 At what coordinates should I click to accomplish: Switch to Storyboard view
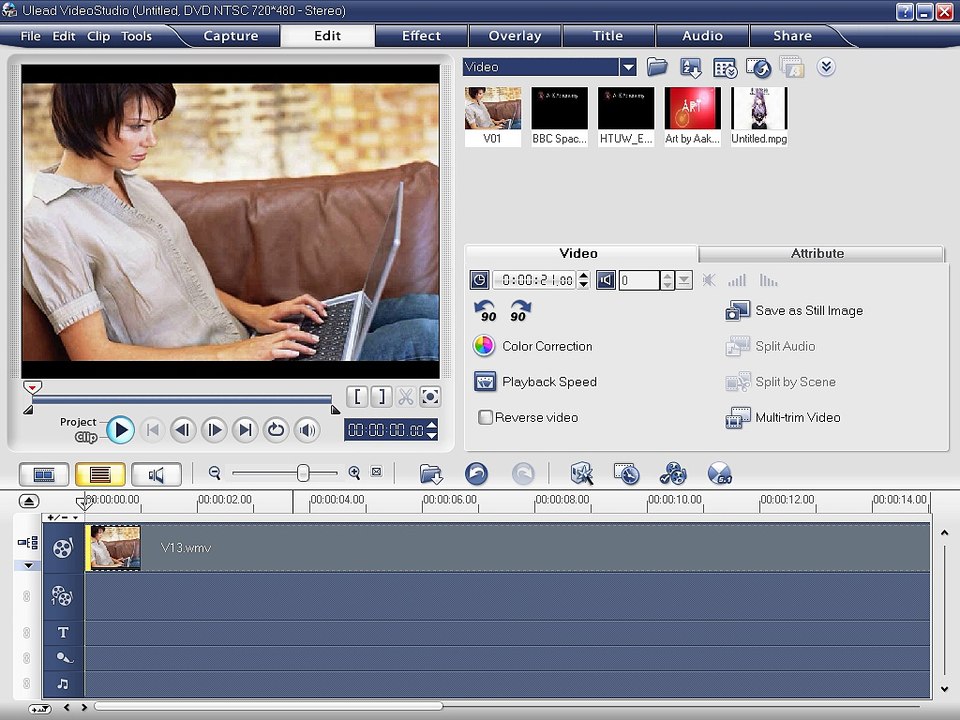click(x=44, y=474)
